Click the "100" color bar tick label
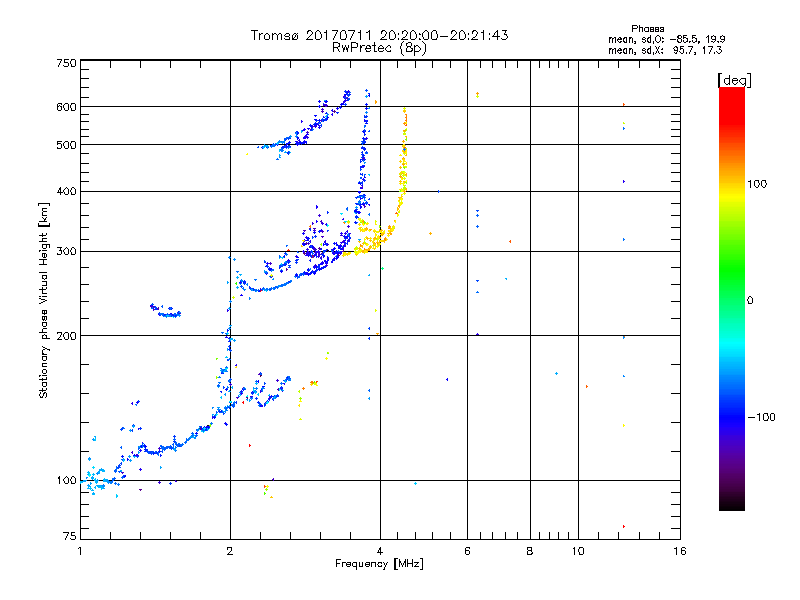The width and height of the screenshot is (800, 600). (757, 184)
